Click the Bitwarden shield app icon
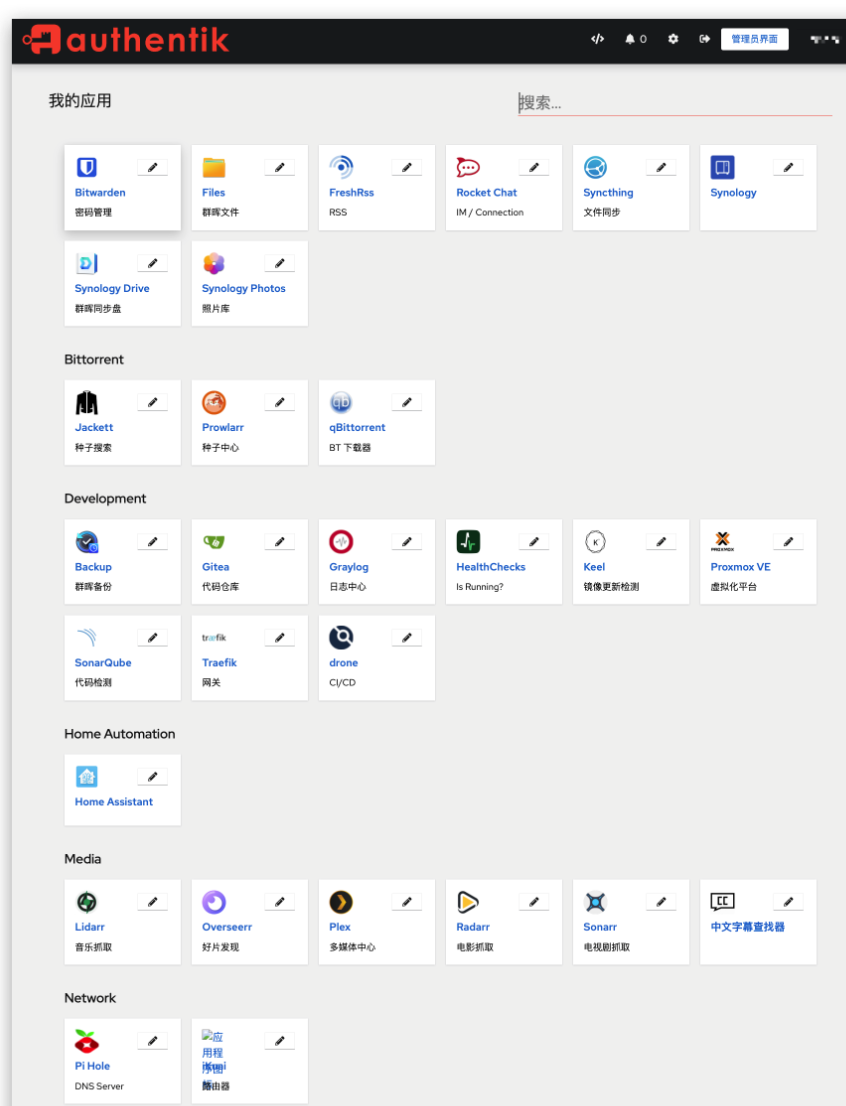The width and height of the screenshot is (846, 1106). [x=87, y=167]
